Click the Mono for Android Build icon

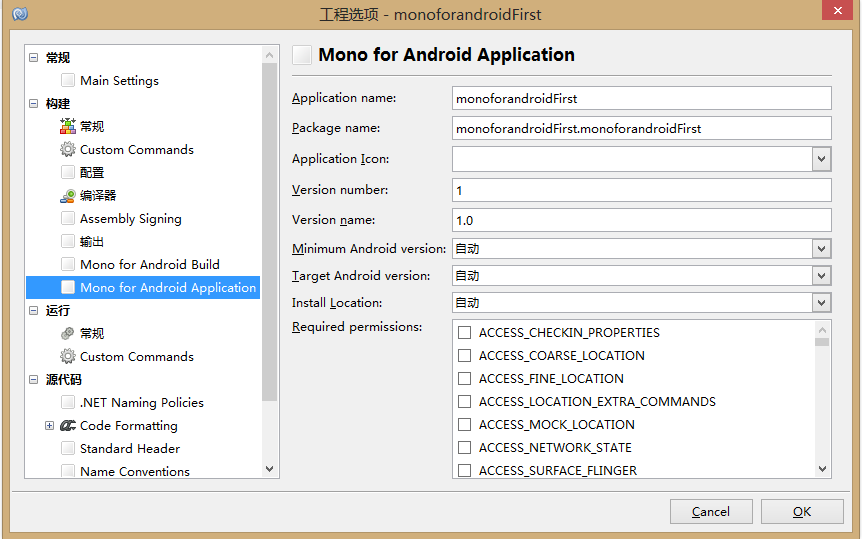(x=68, y=265)
